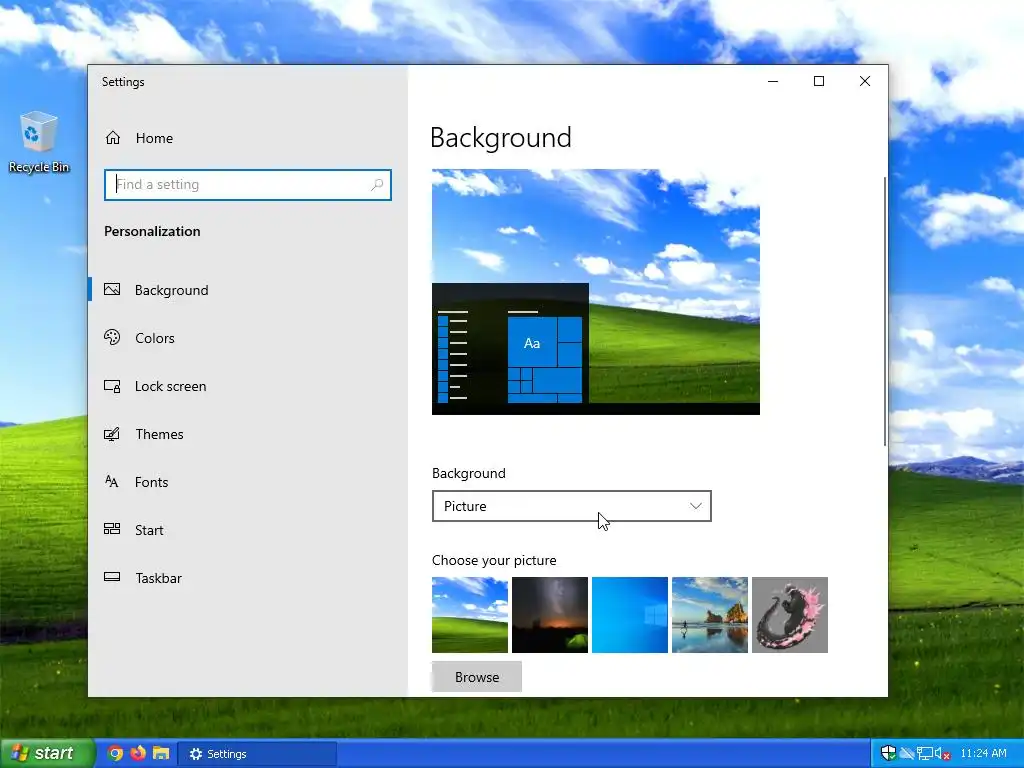Choose the green hill Bliss picture thumbnail
The image size is (1024, 768).
point(470,615)
